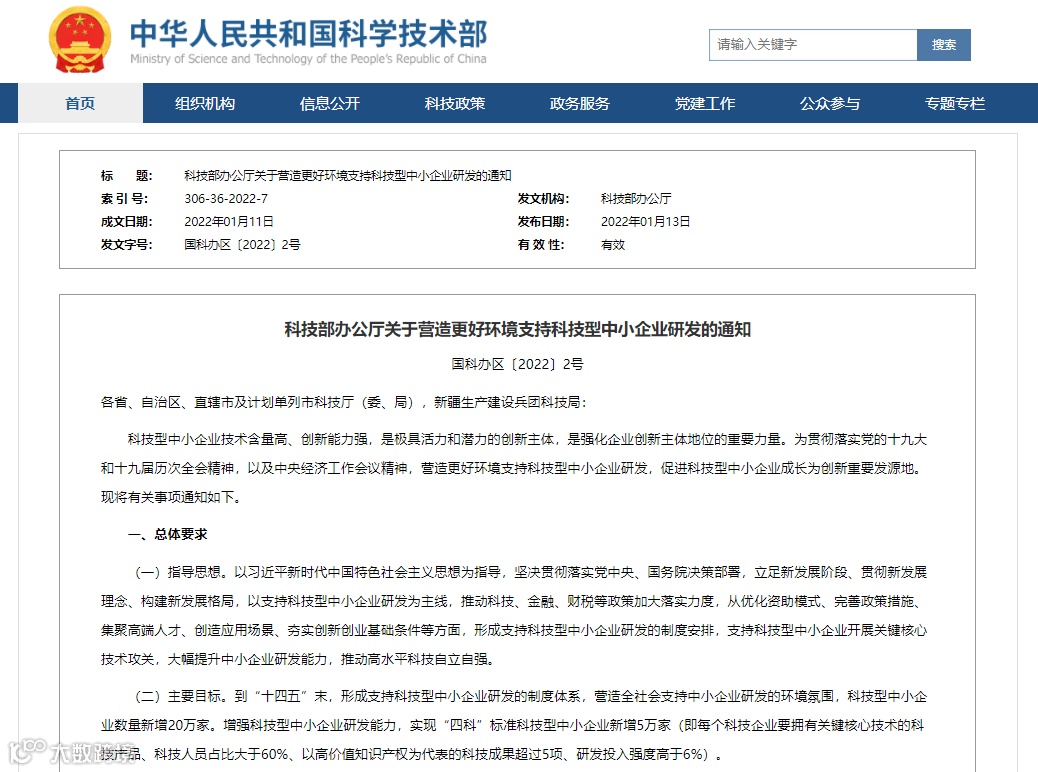This screenshot has width=1038, height=772.
Task: Select the index number 306-36-2022-7
Action: tap(226, 199)
